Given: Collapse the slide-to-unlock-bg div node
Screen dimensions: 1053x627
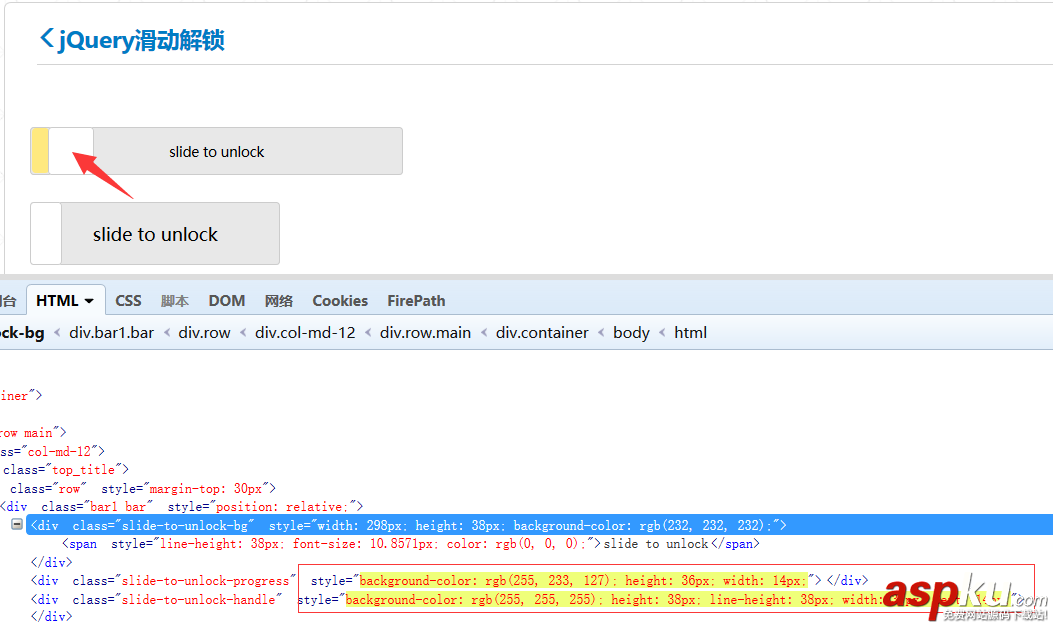Looking at the screenshot, I should pos(17,524).
